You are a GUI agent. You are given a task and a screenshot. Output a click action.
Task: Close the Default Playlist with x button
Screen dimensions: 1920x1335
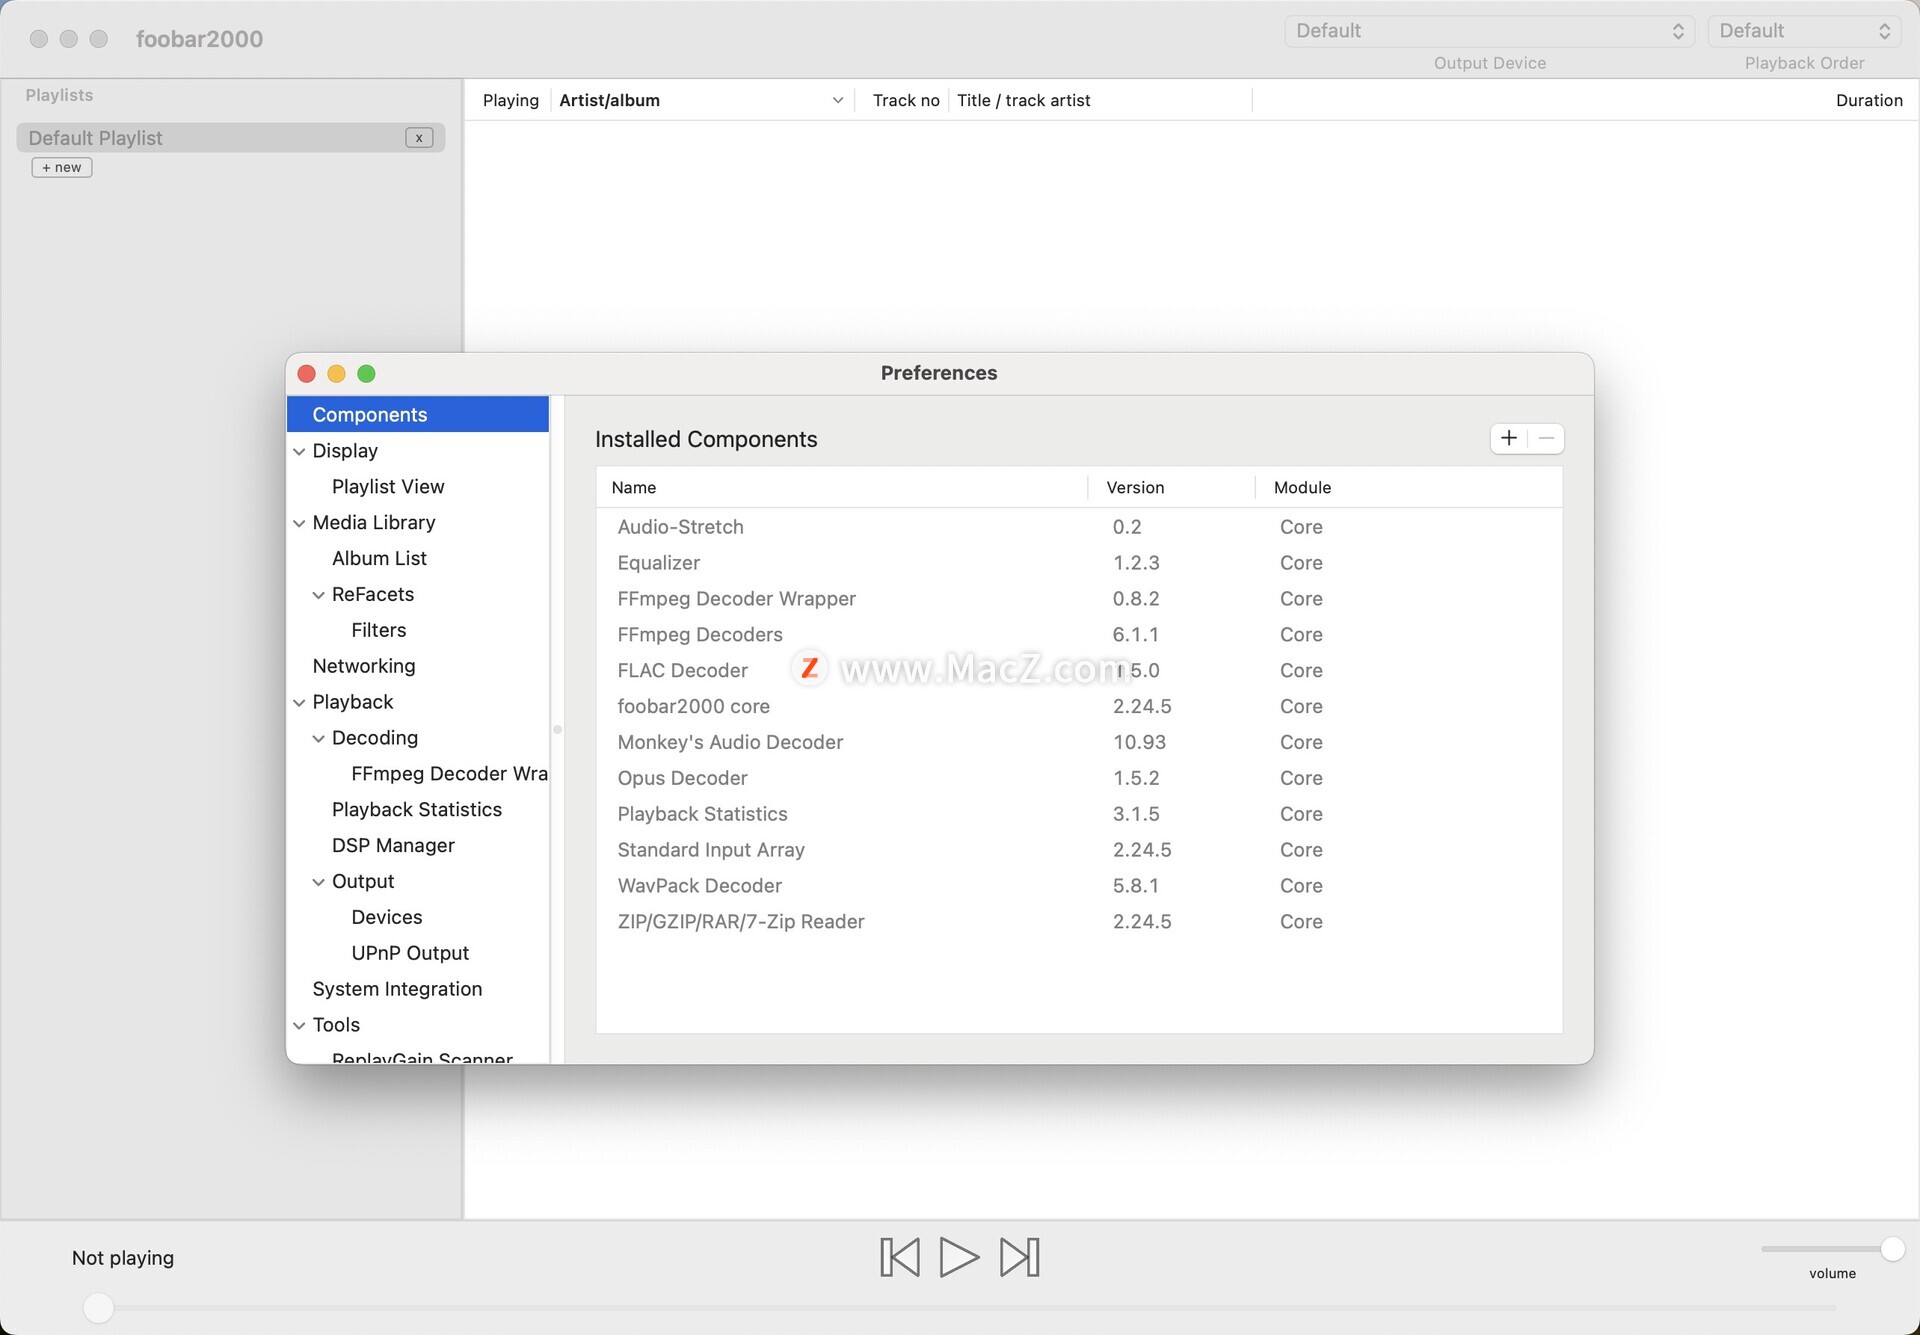click(419, 138)
